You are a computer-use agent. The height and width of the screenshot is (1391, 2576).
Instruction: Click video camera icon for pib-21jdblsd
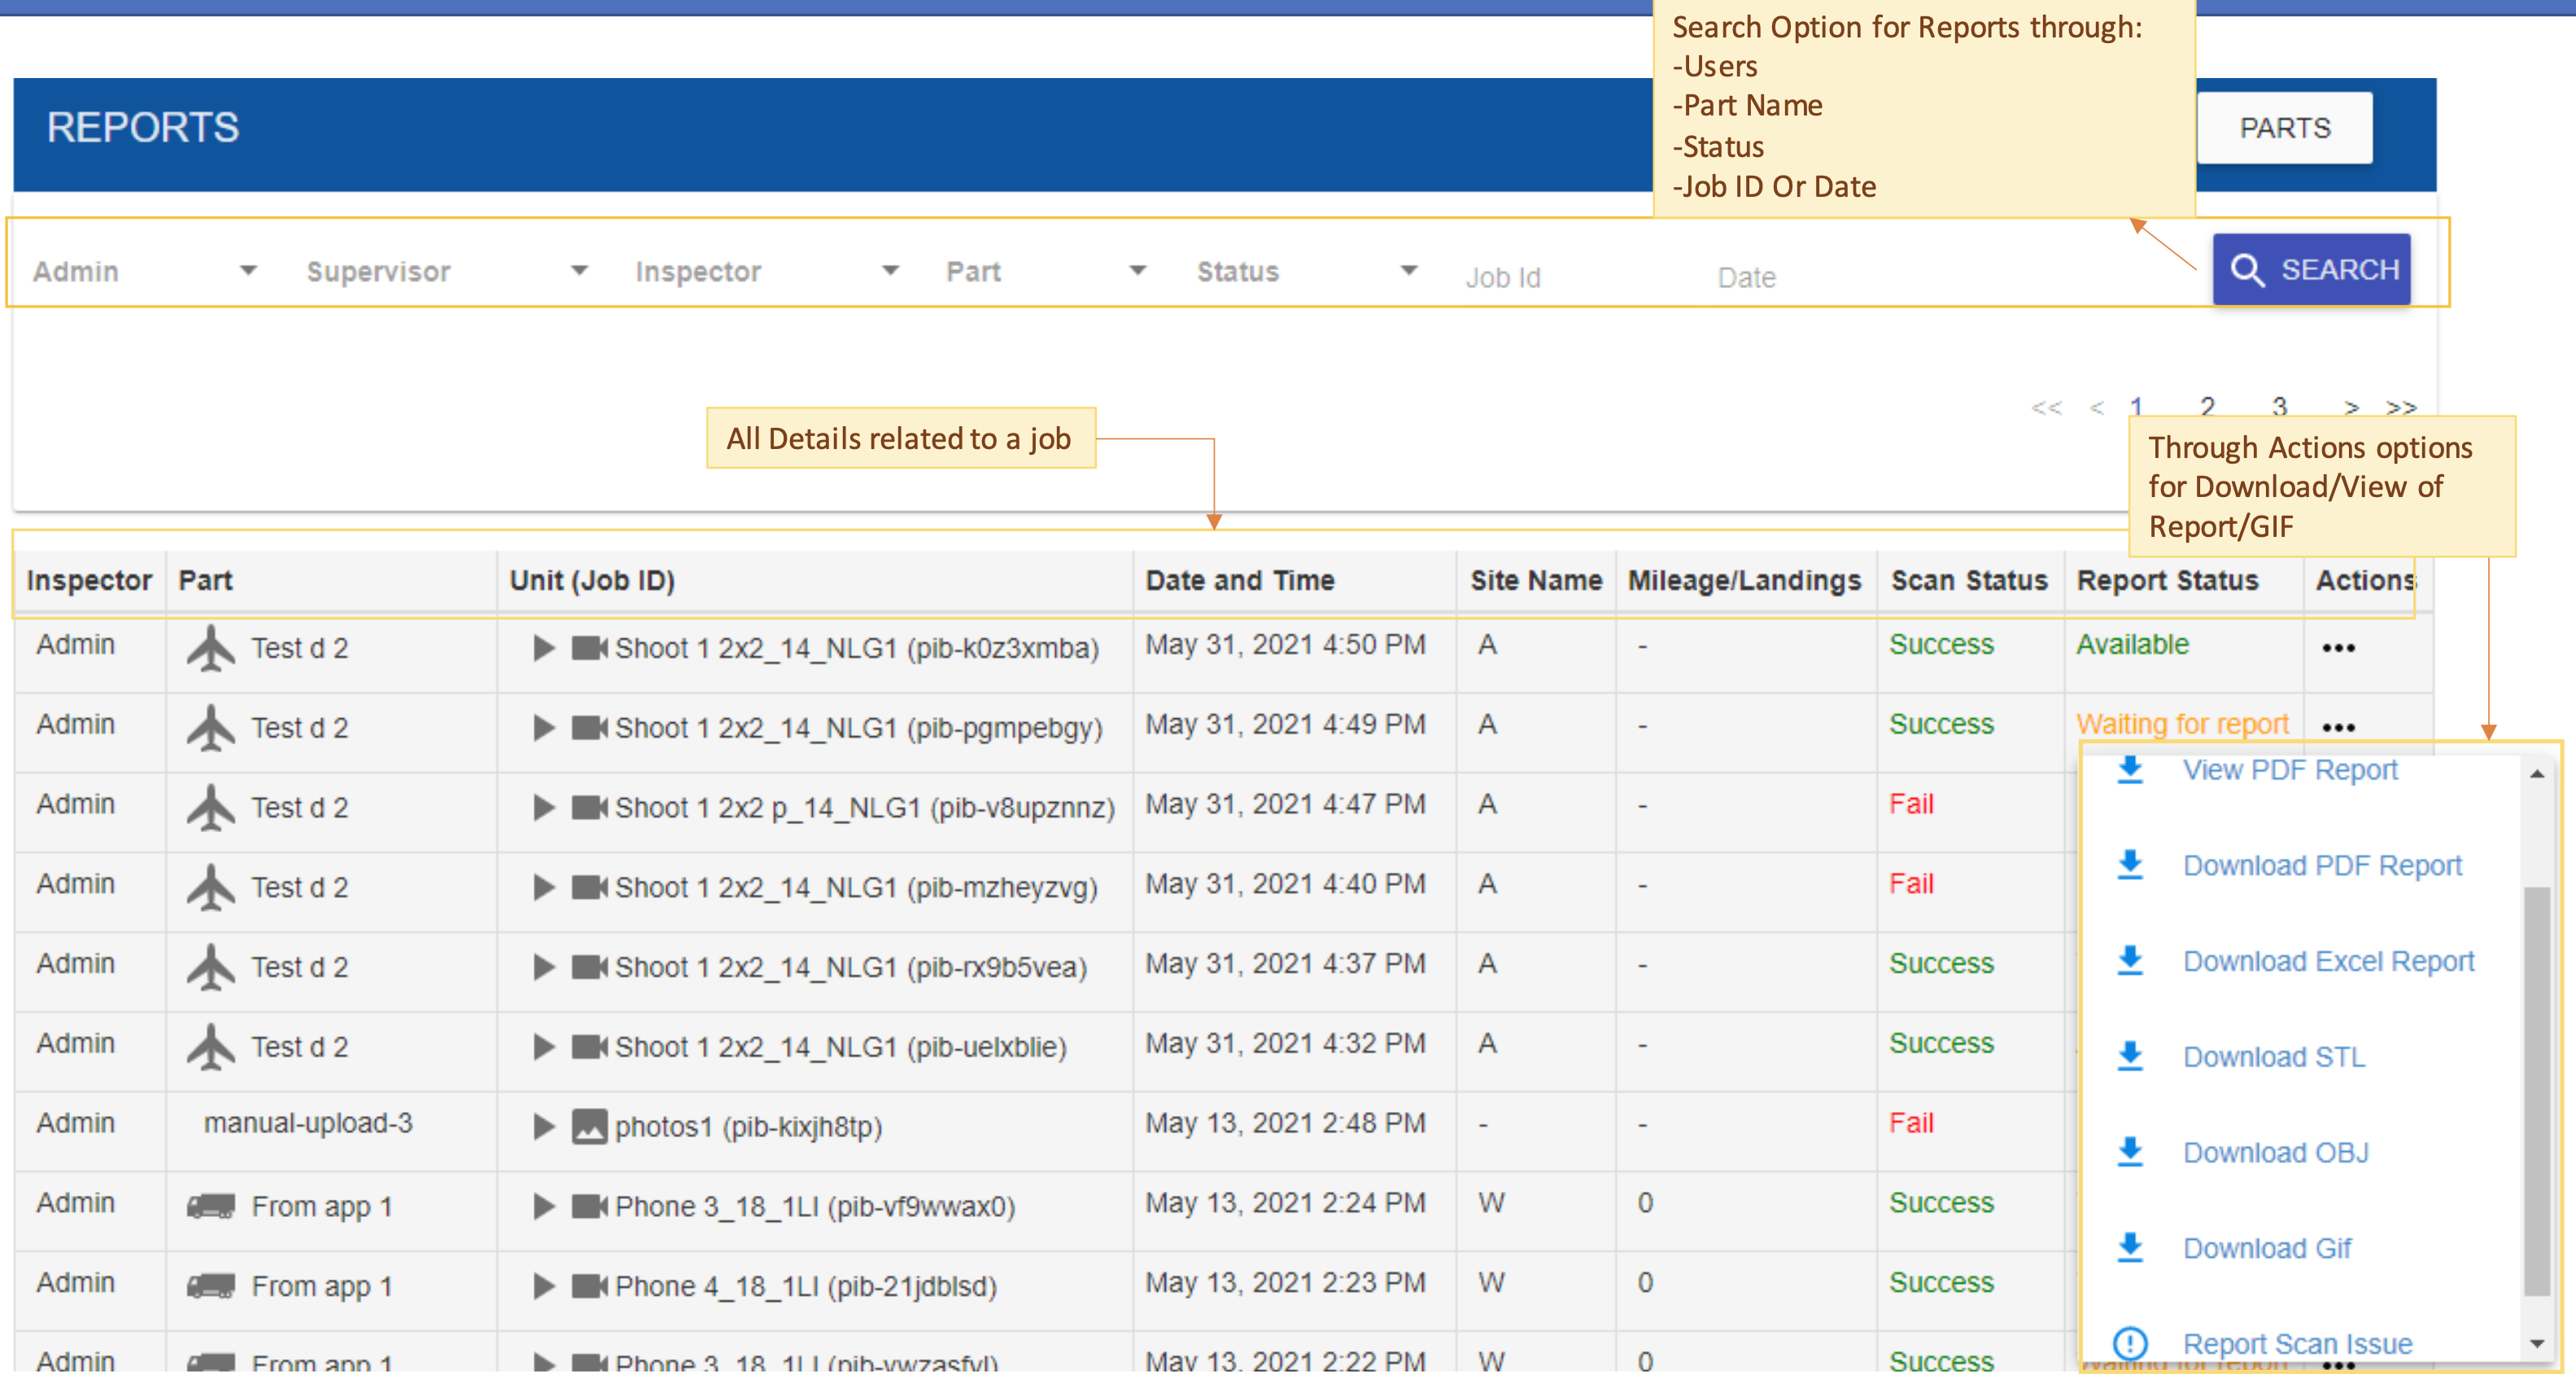tap(589, 1286)
